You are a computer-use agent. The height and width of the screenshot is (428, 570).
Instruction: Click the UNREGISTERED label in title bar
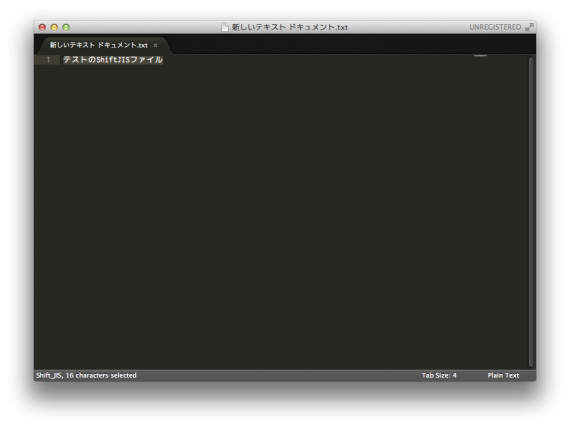[x=495, y=27]
